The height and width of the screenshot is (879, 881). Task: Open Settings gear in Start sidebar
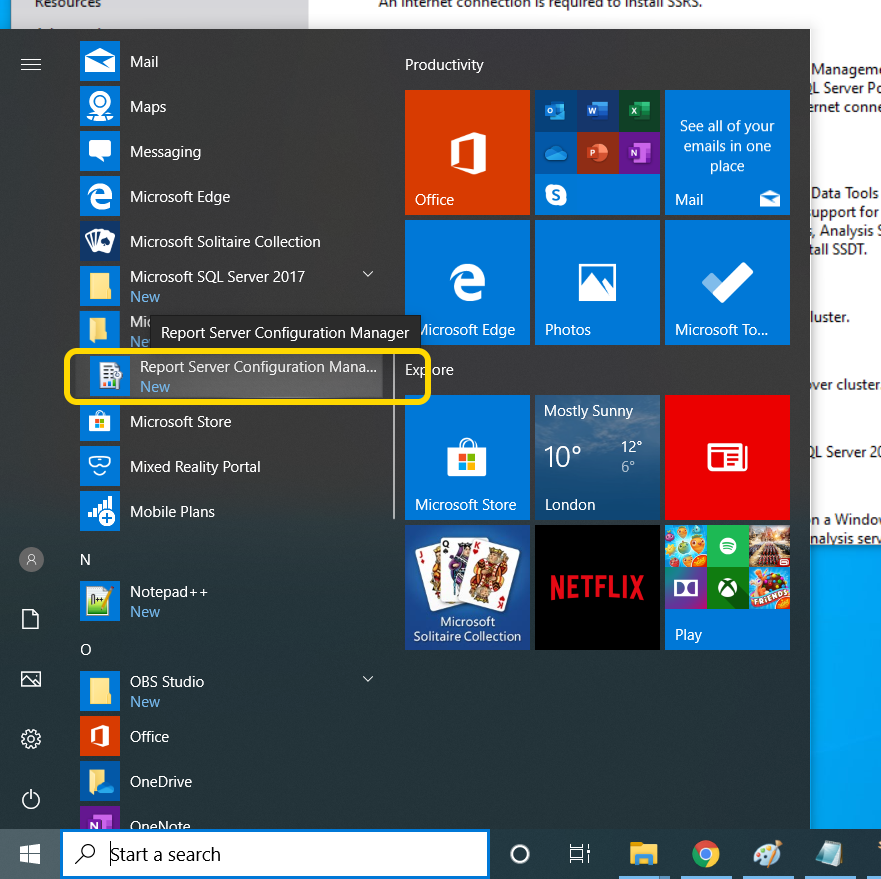pyautogui.click(x=31, y=739)
